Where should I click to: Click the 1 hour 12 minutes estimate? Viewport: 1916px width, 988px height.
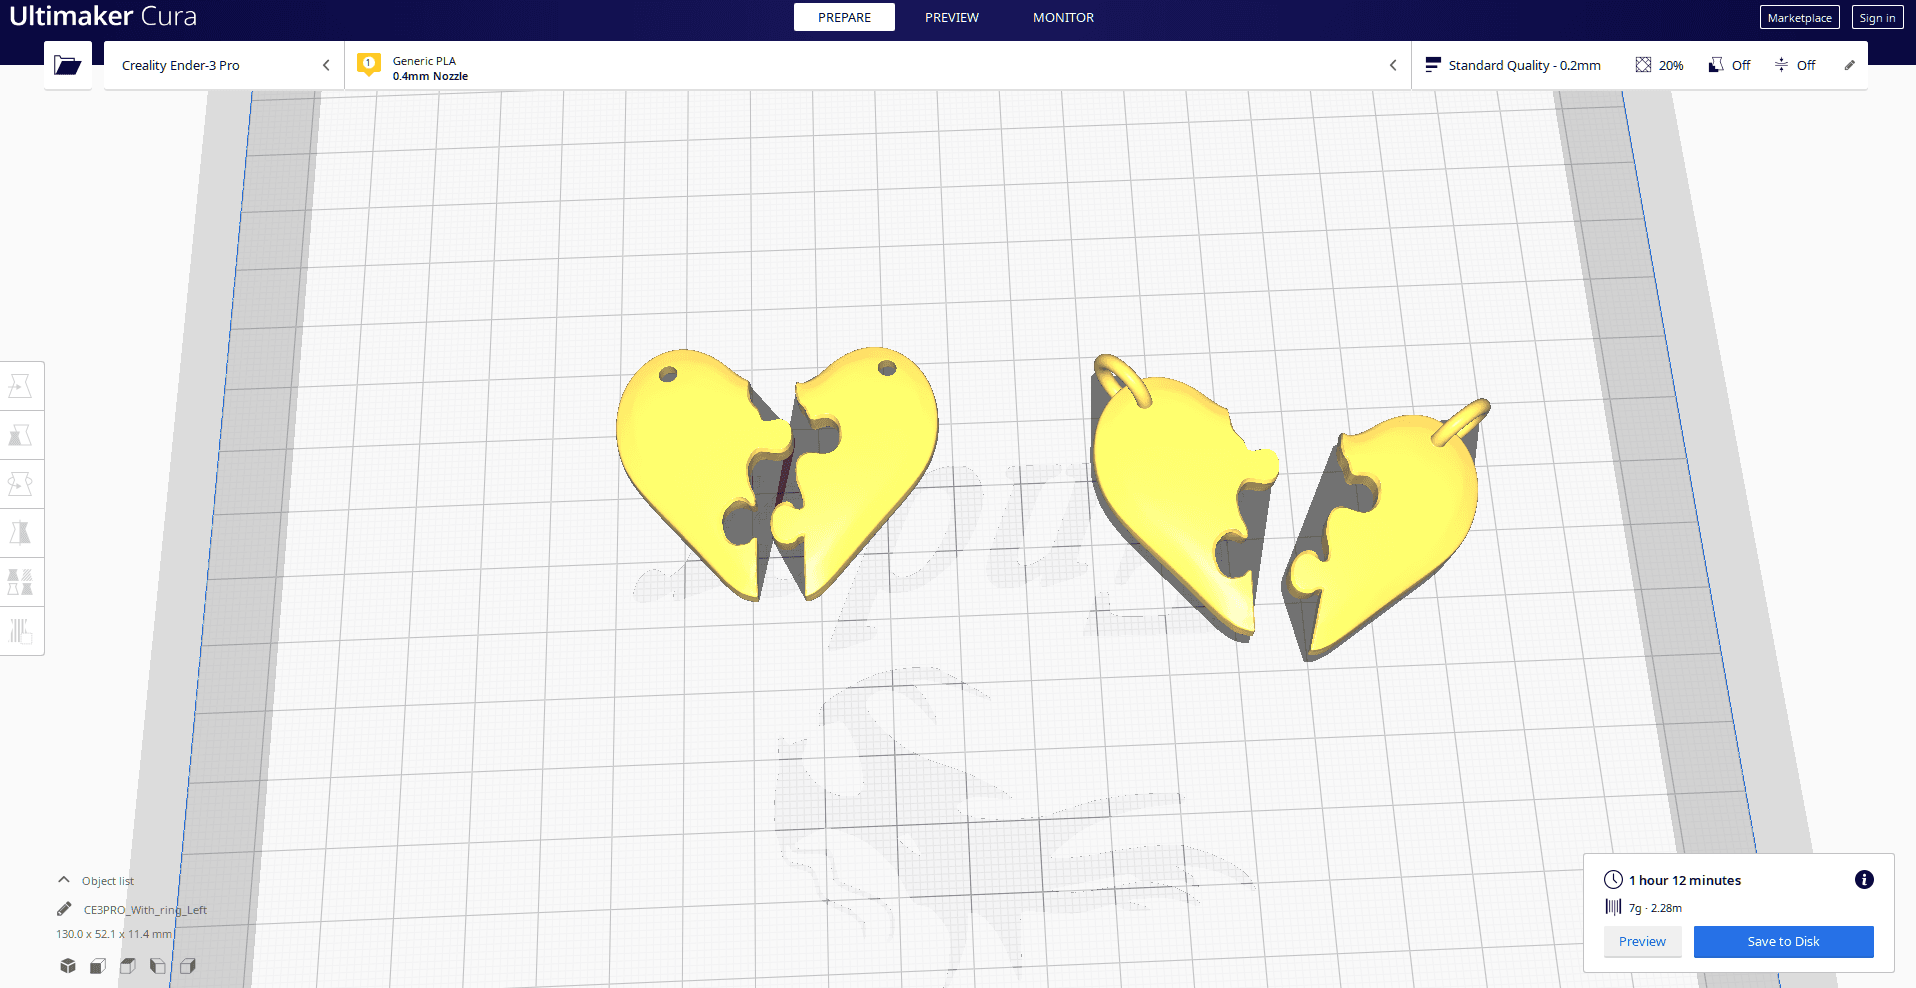click(1685, 880)
